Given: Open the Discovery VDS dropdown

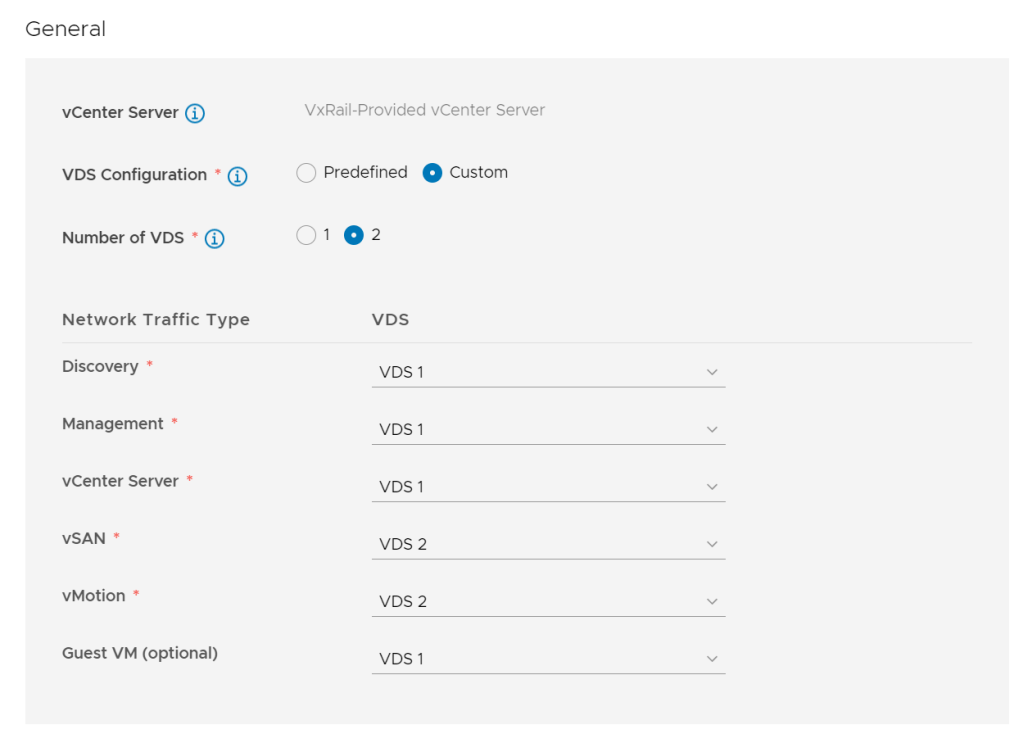Looking at the screenshot, I should tap(547, 372).
